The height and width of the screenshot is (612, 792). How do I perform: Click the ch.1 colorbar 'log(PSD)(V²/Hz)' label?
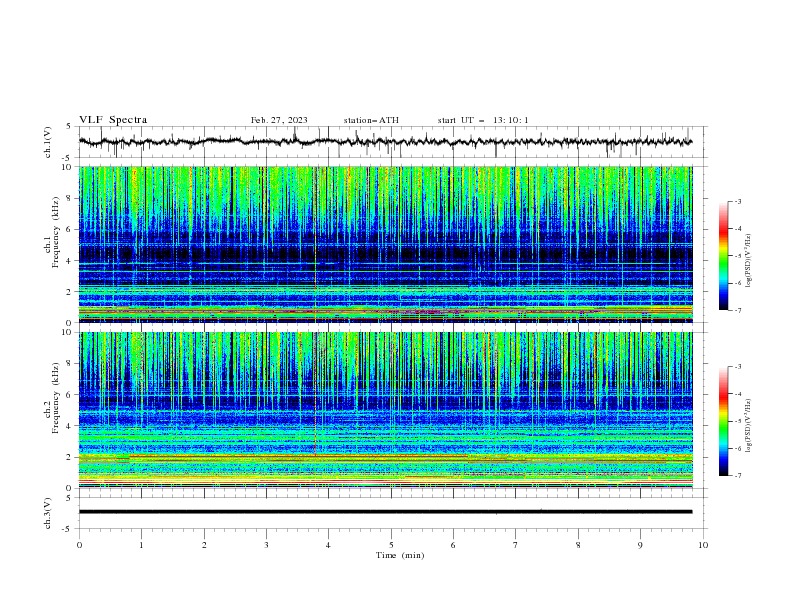[748, 260]
